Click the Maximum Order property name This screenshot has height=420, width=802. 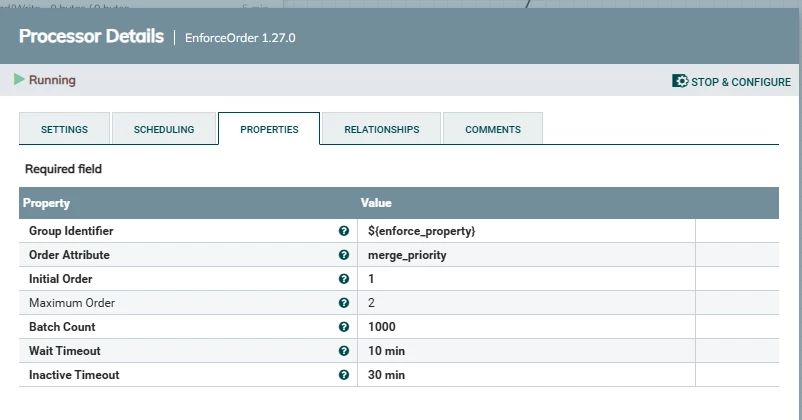(72, 303)
